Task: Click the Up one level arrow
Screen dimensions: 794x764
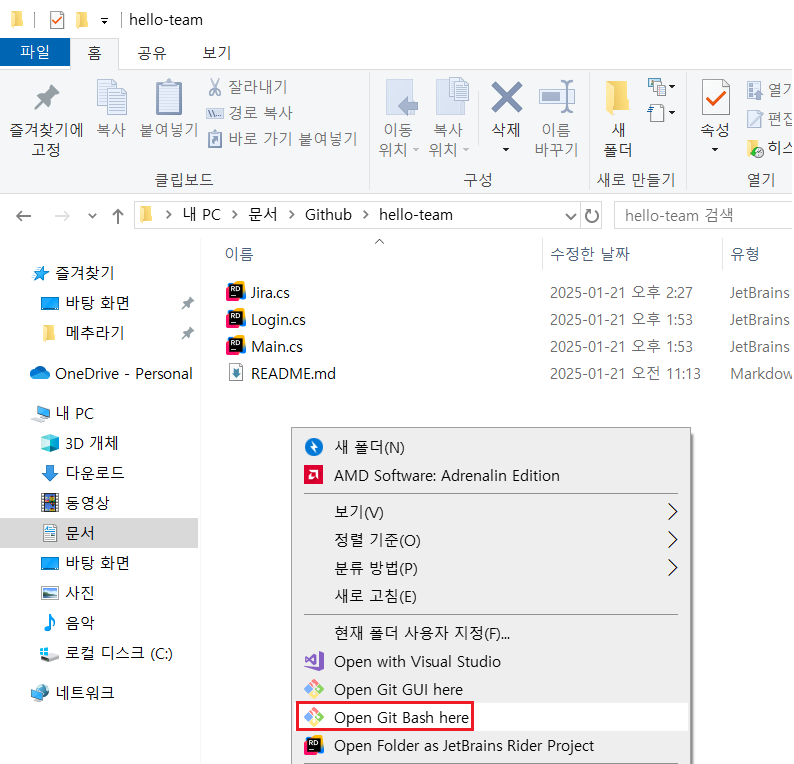Action: point(117,216)
